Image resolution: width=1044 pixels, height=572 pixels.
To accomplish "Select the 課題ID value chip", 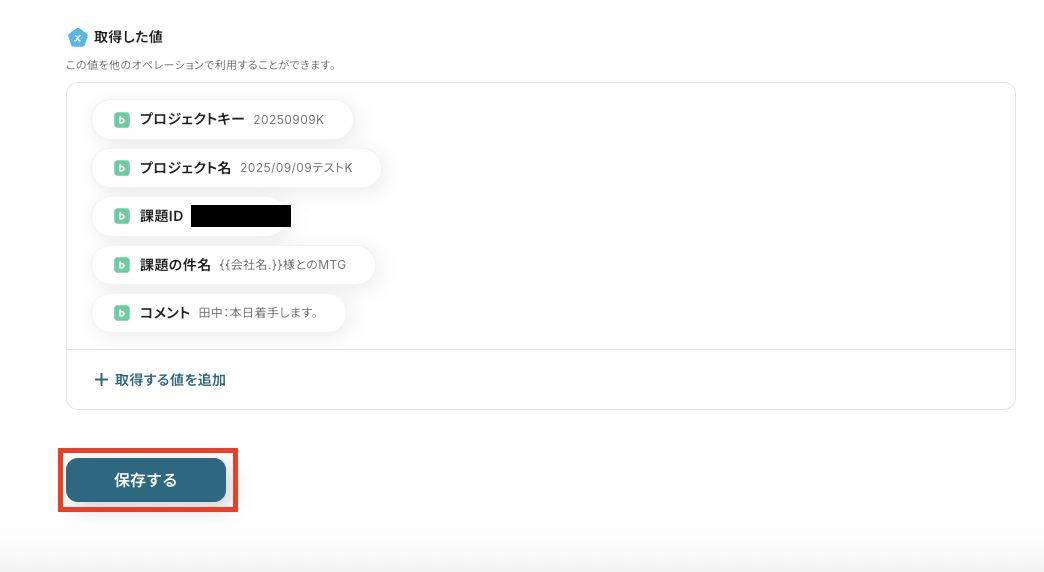I will click(x=192, y=216).
